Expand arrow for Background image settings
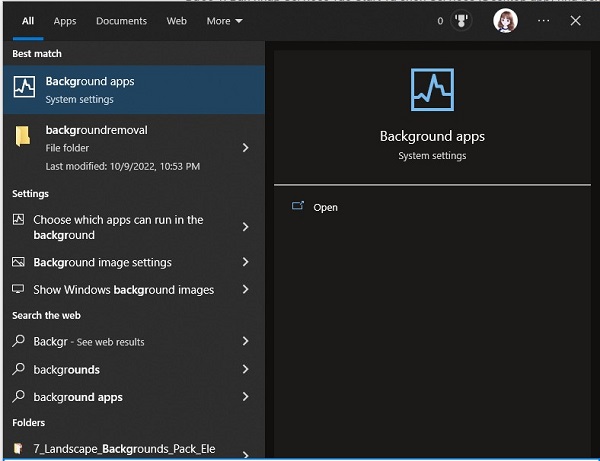 pyautogui.click(x=246, y=262)
